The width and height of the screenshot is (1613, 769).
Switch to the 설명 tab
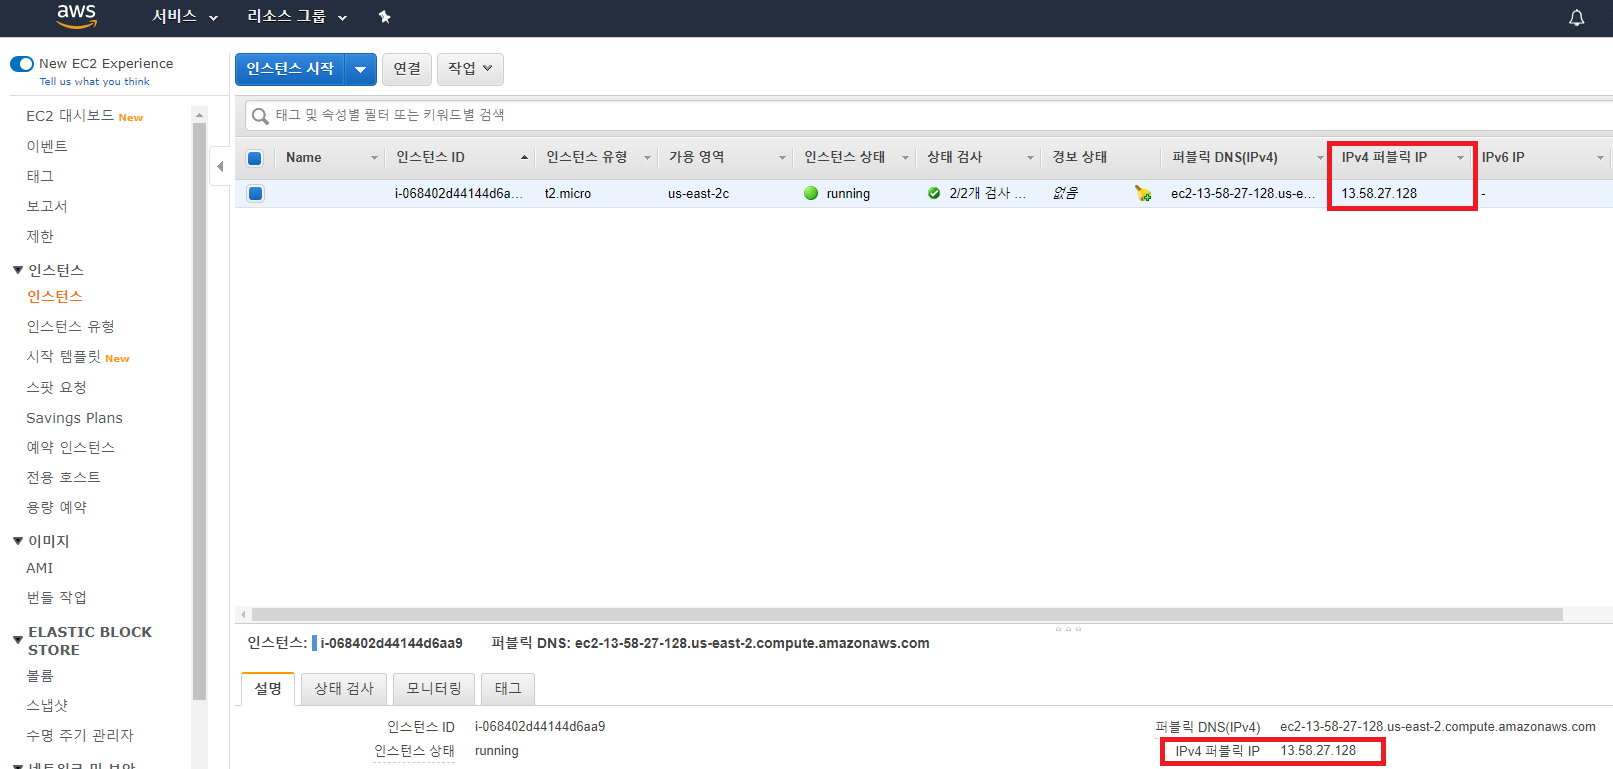pyautogui.click(x=268, y=689)
